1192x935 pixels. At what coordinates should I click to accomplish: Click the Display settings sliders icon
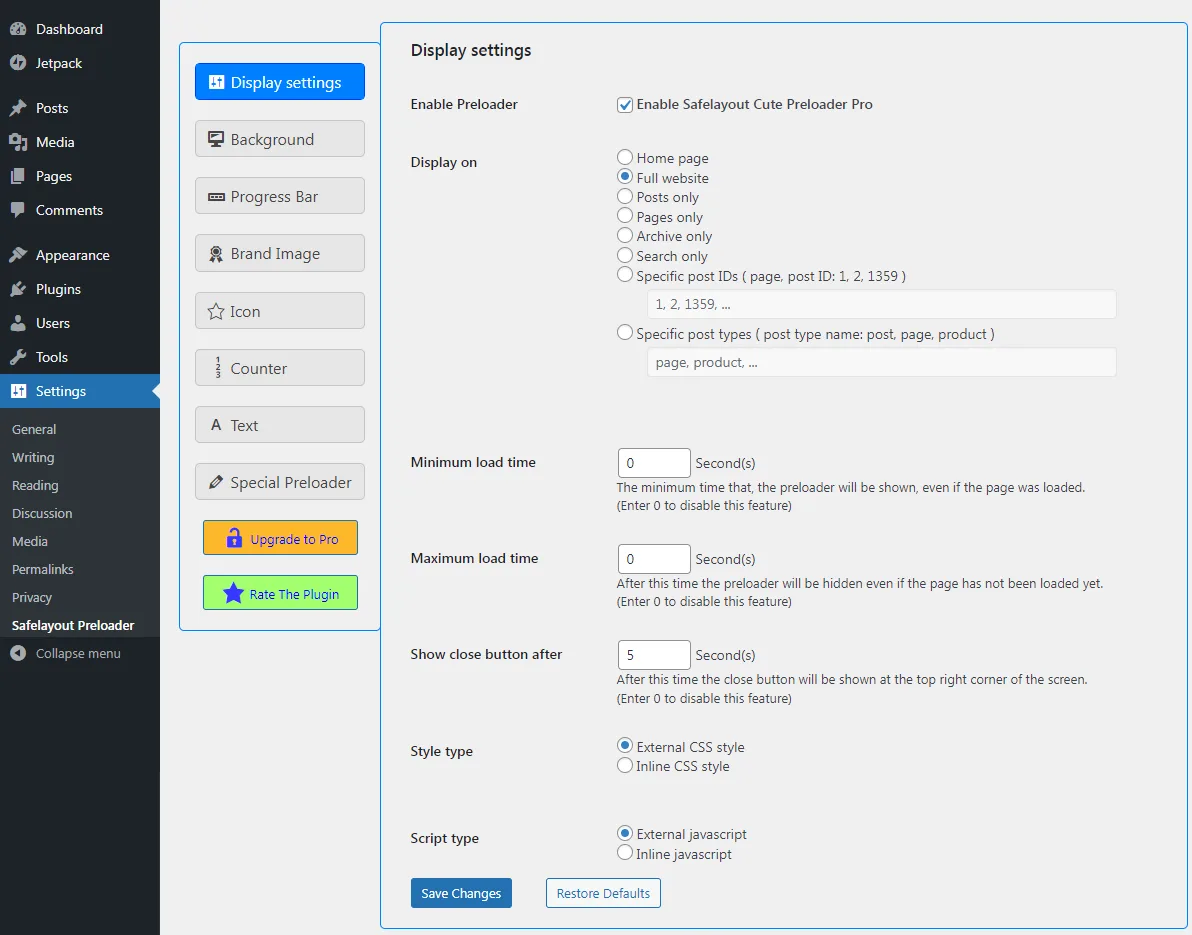click(x=217, y=82)
